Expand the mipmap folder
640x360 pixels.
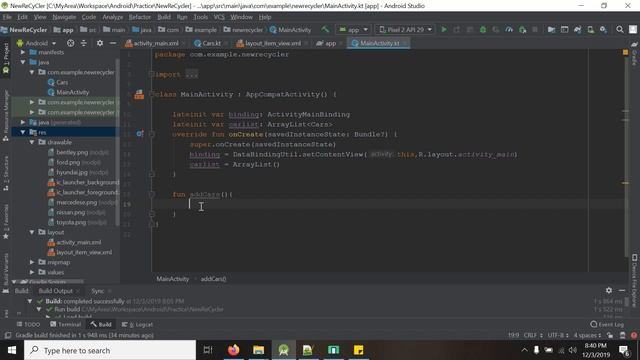click(32, 262)
